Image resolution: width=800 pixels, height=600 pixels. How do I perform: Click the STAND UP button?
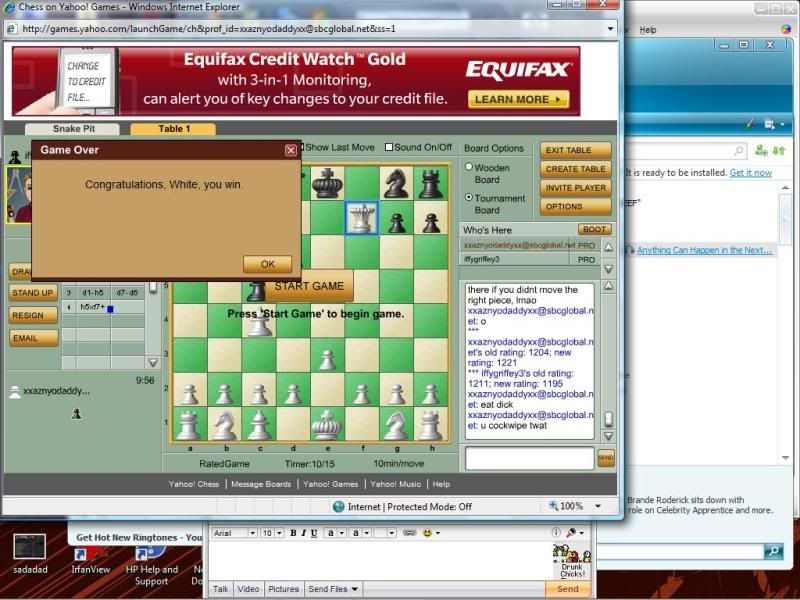pos(33,293)
